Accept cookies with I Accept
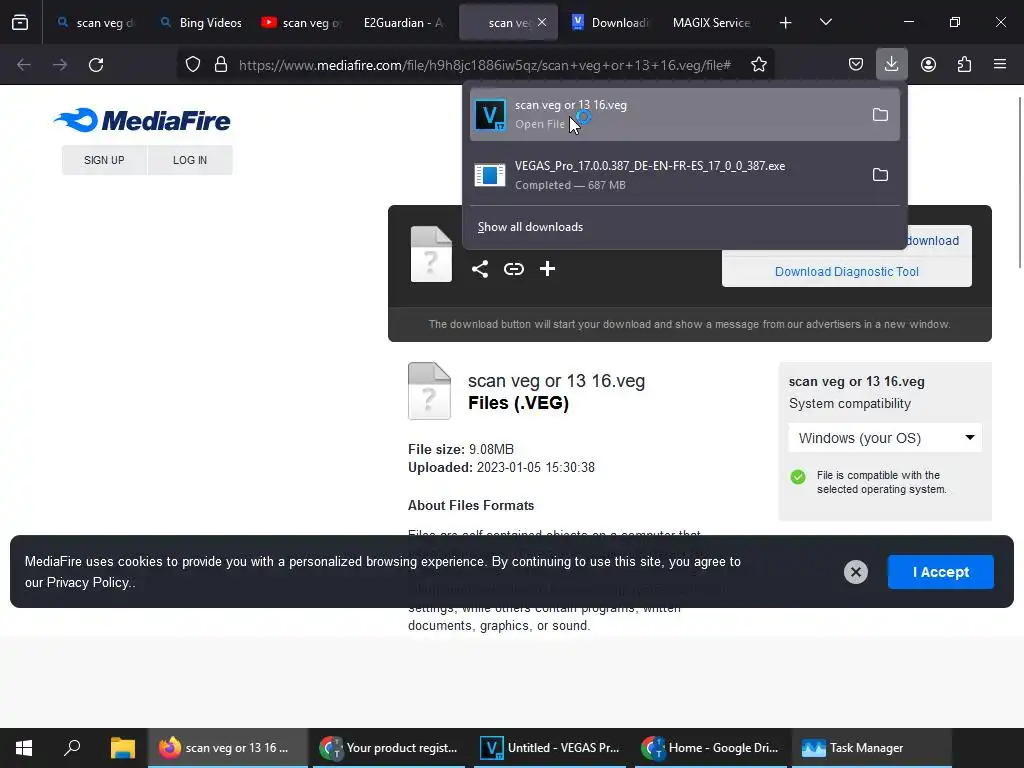 click(940, 572)
